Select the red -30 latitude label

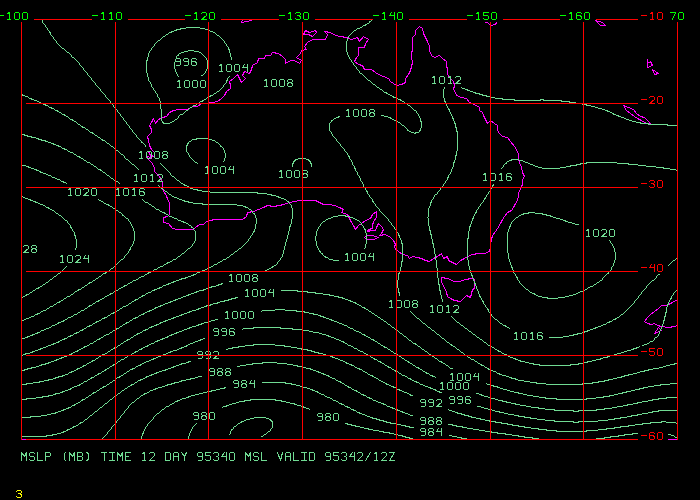click(655, 185)
